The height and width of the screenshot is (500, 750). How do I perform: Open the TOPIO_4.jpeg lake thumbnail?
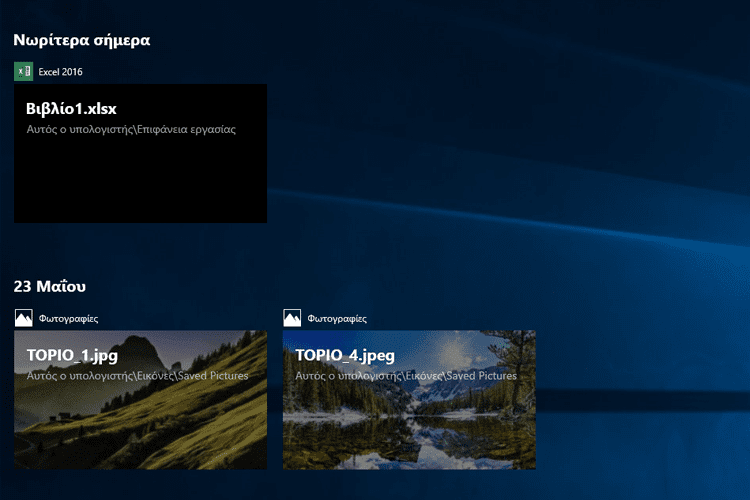[x=409, y=400]
